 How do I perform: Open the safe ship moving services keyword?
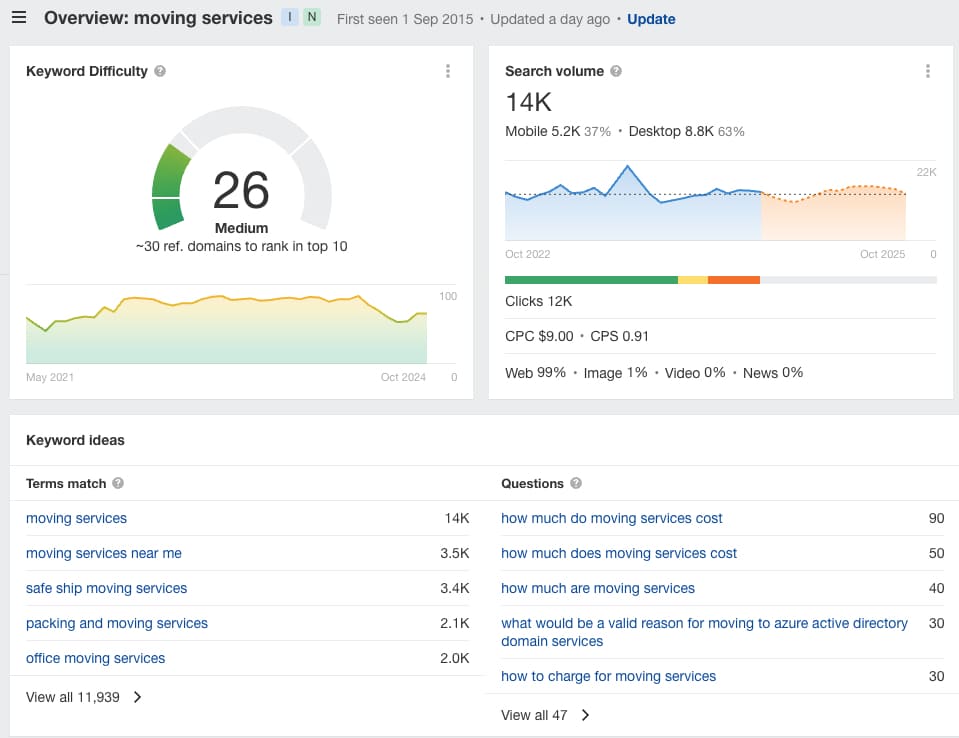click(106, 588)
